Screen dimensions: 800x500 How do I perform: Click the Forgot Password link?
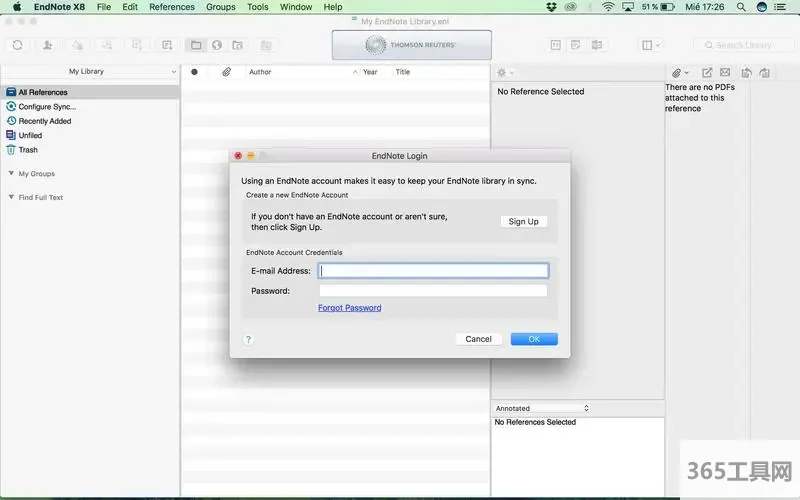[349, 308]
